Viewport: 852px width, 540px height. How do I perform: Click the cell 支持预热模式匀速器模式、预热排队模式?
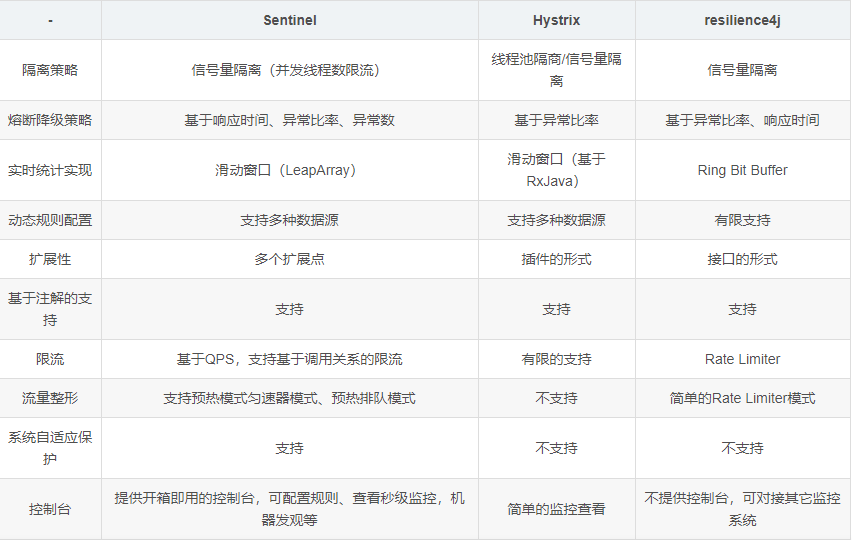[290, 398]
